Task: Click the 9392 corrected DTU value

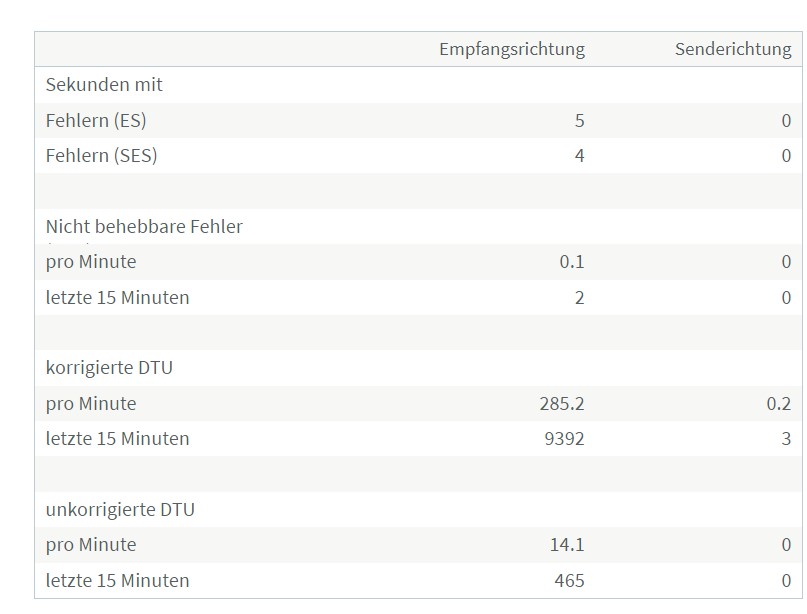Action: click(565, 439)
